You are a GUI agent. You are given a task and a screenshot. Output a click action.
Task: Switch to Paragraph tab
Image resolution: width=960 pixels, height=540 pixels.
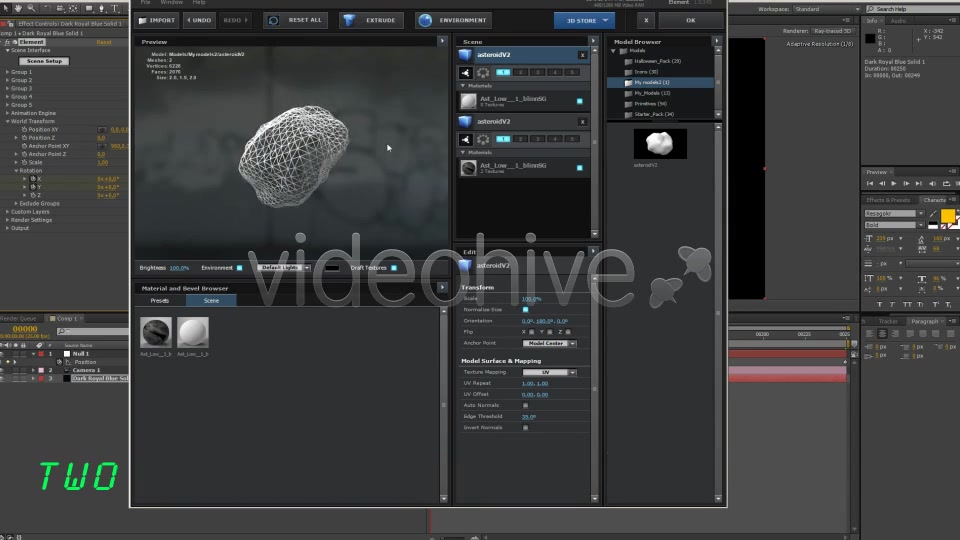point(924,321)
